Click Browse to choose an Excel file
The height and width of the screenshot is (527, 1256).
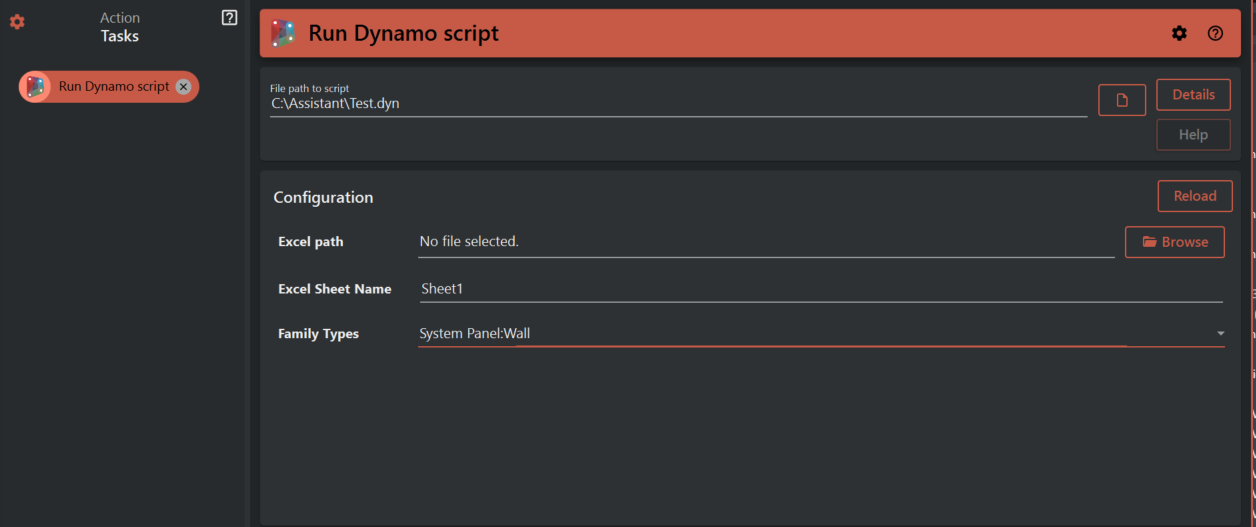tap(1175, 242)
